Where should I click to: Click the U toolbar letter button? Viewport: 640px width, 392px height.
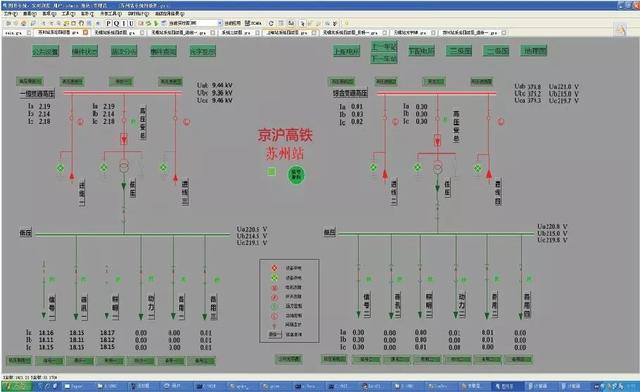click(131, 23)
